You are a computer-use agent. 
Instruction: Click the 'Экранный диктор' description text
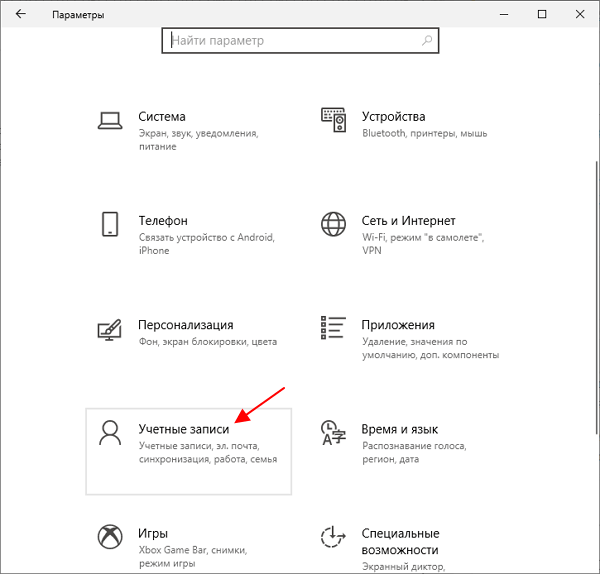404,567
